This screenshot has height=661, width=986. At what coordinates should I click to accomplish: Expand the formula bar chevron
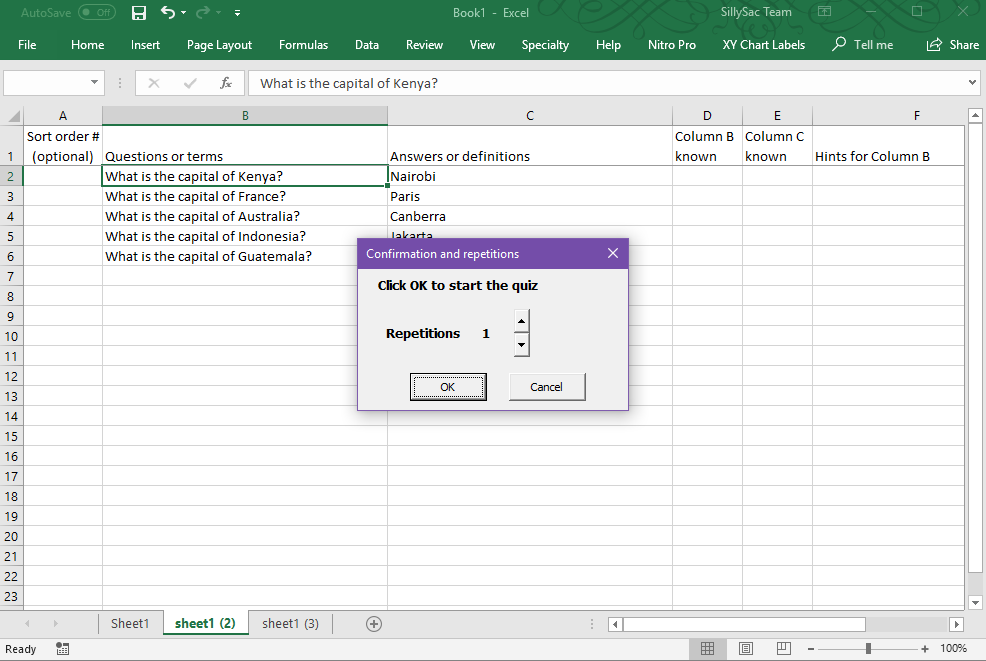point(972,82)
